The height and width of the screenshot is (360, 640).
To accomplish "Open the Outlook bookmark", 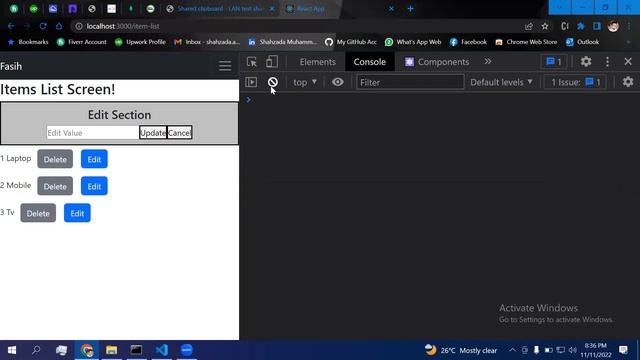I will pos(582,42).
